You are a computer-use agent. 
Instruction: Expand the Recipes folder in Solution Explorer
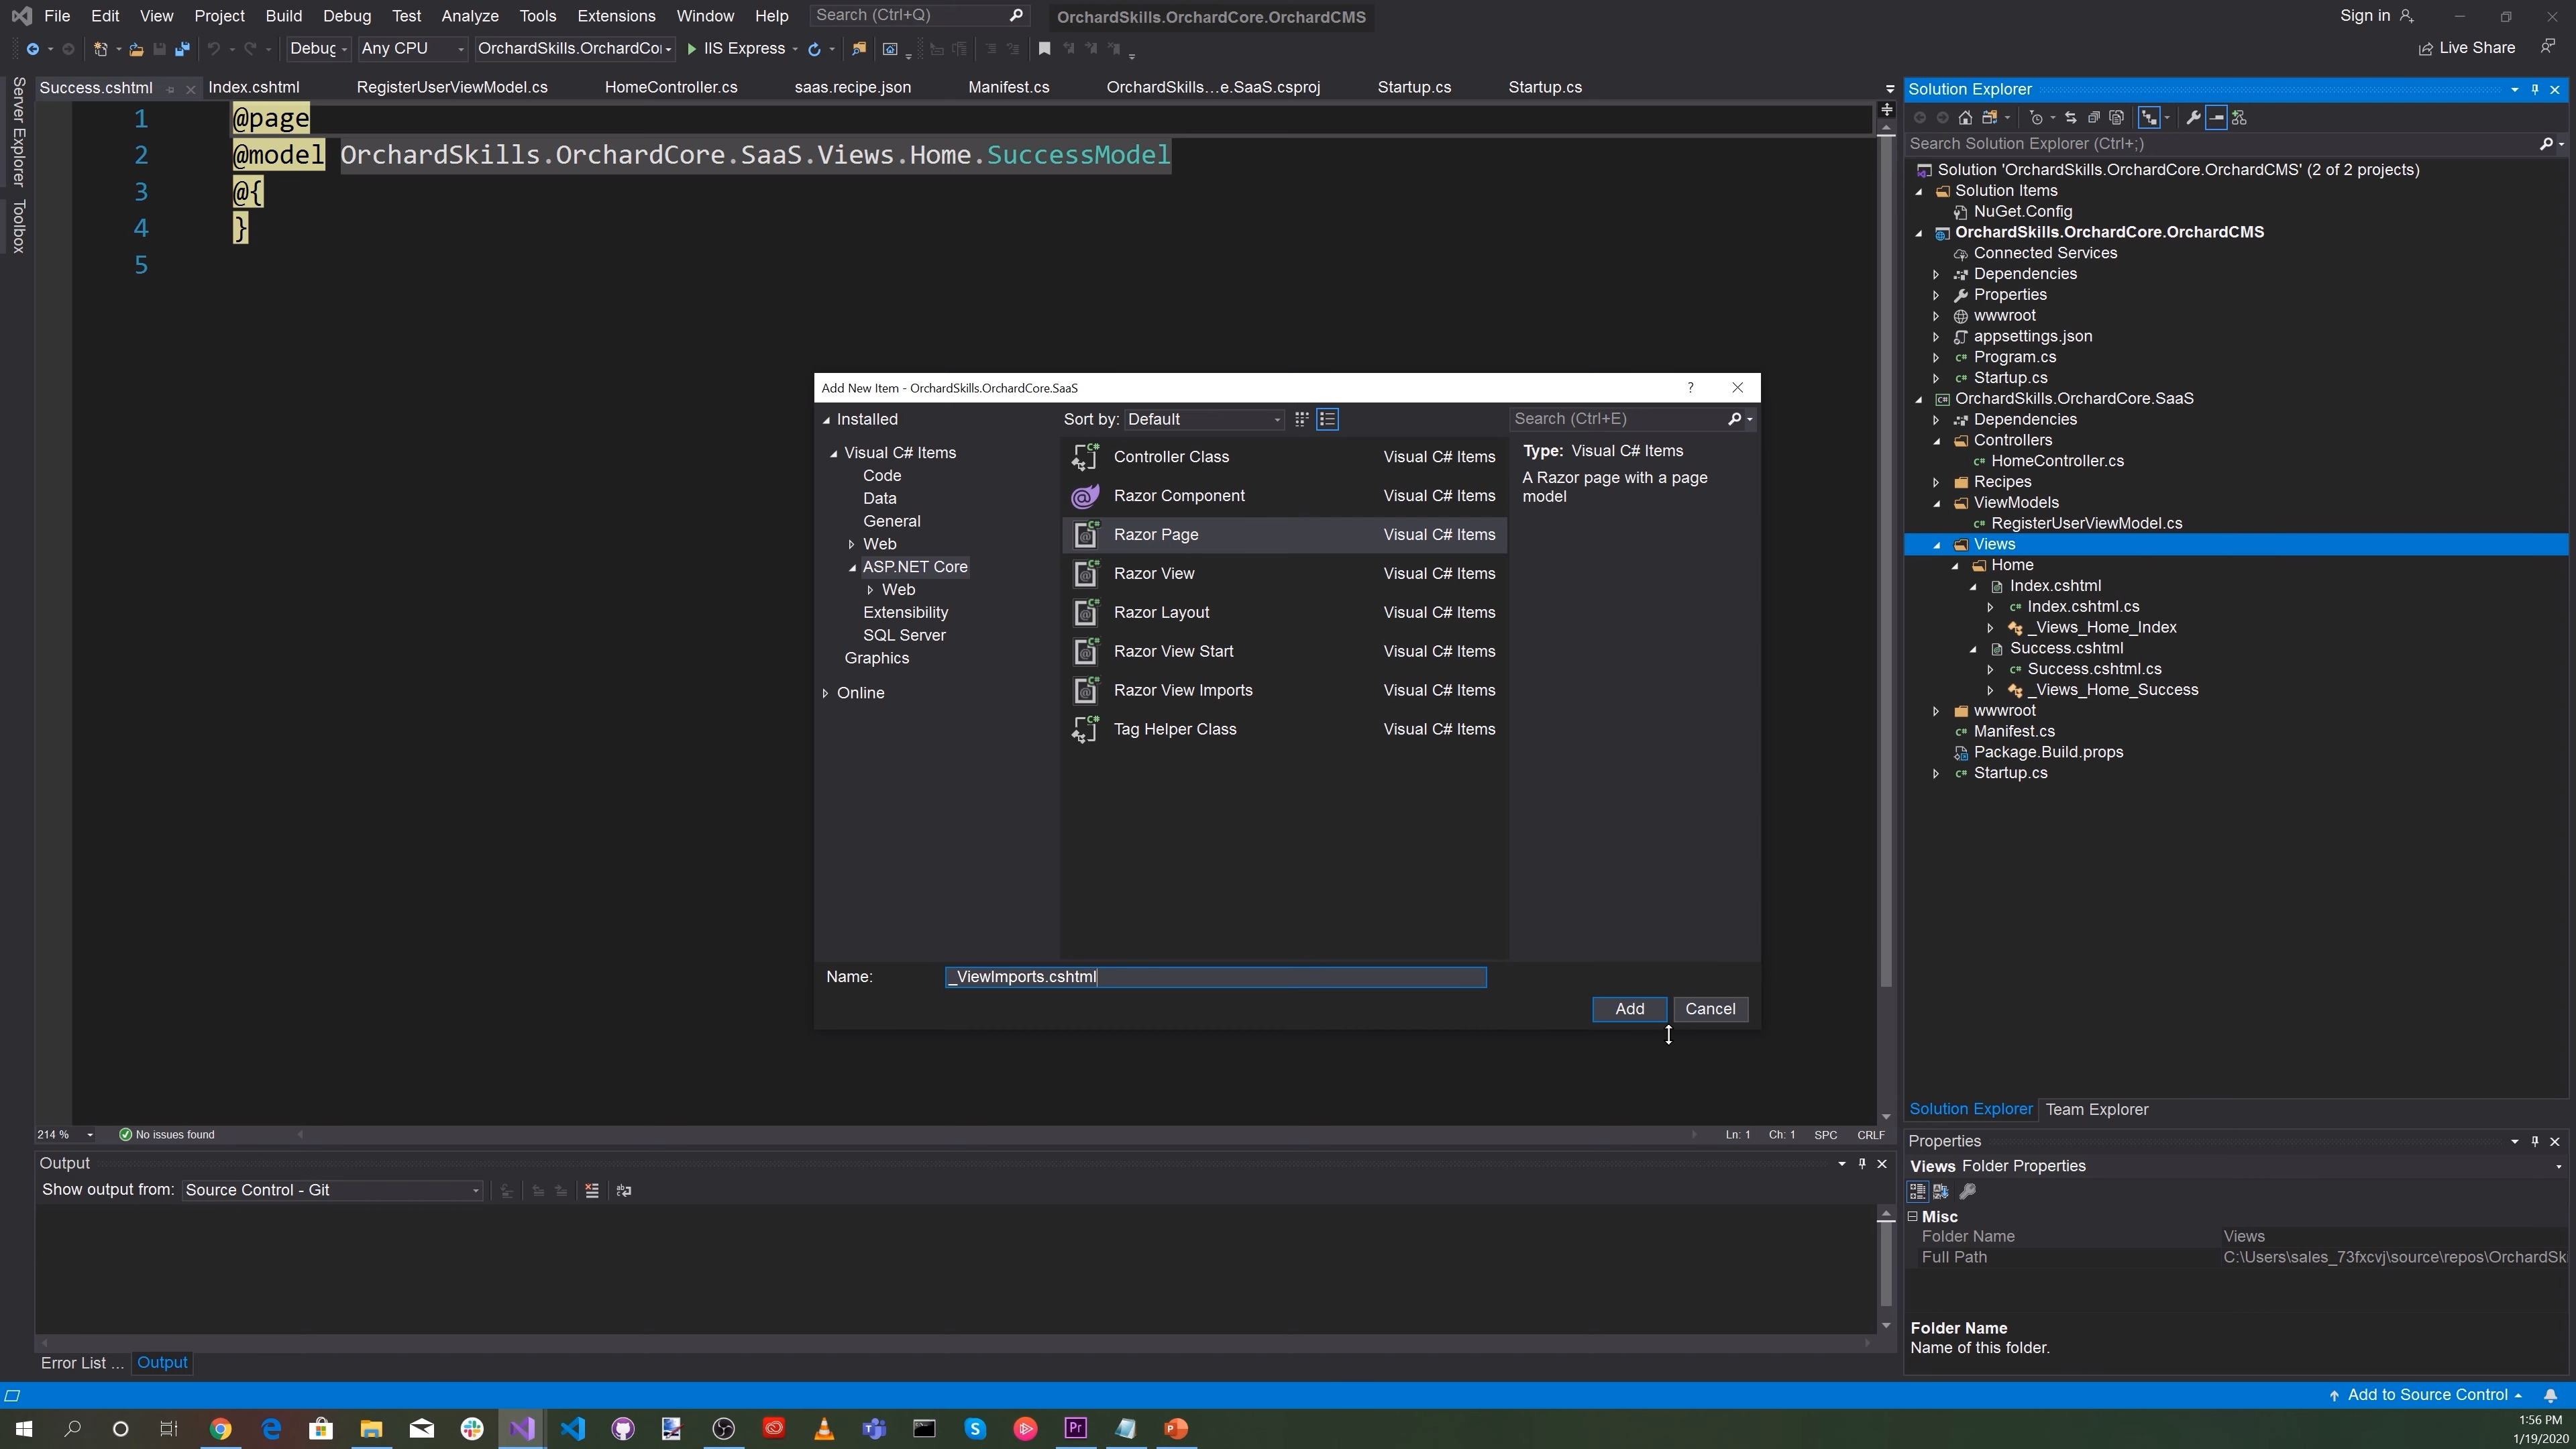(x=1937, y=483)
